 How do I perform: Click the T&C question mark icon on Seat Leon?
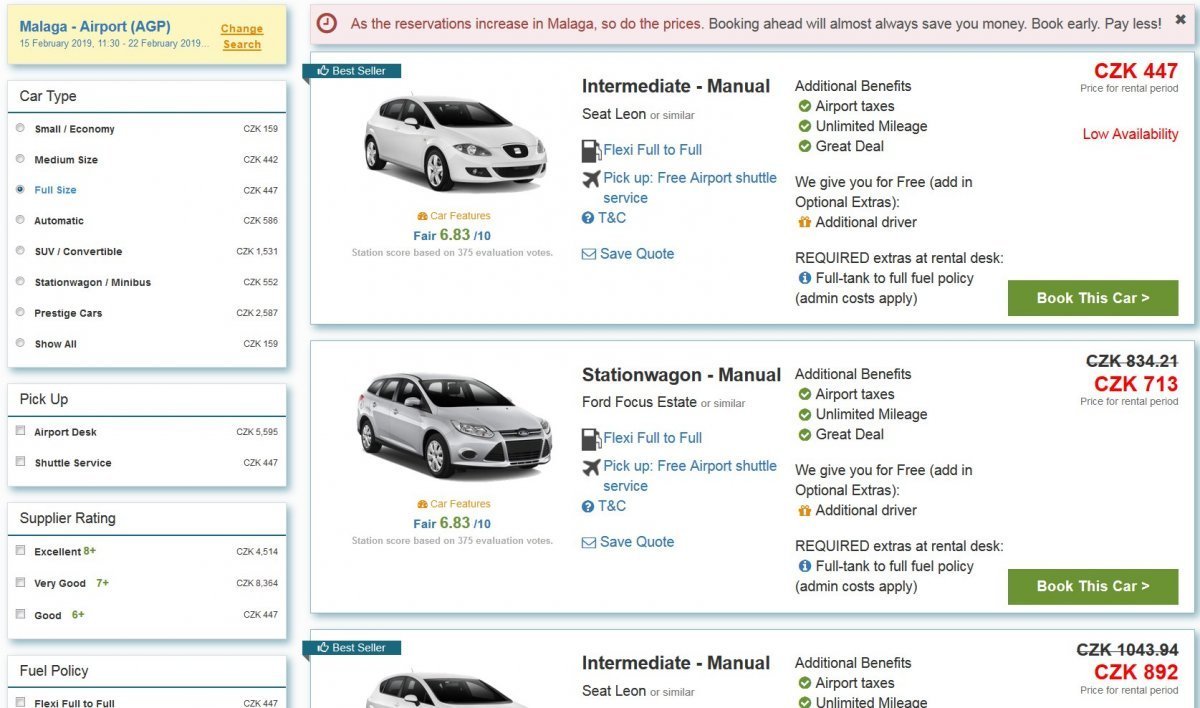click(588, 218)
